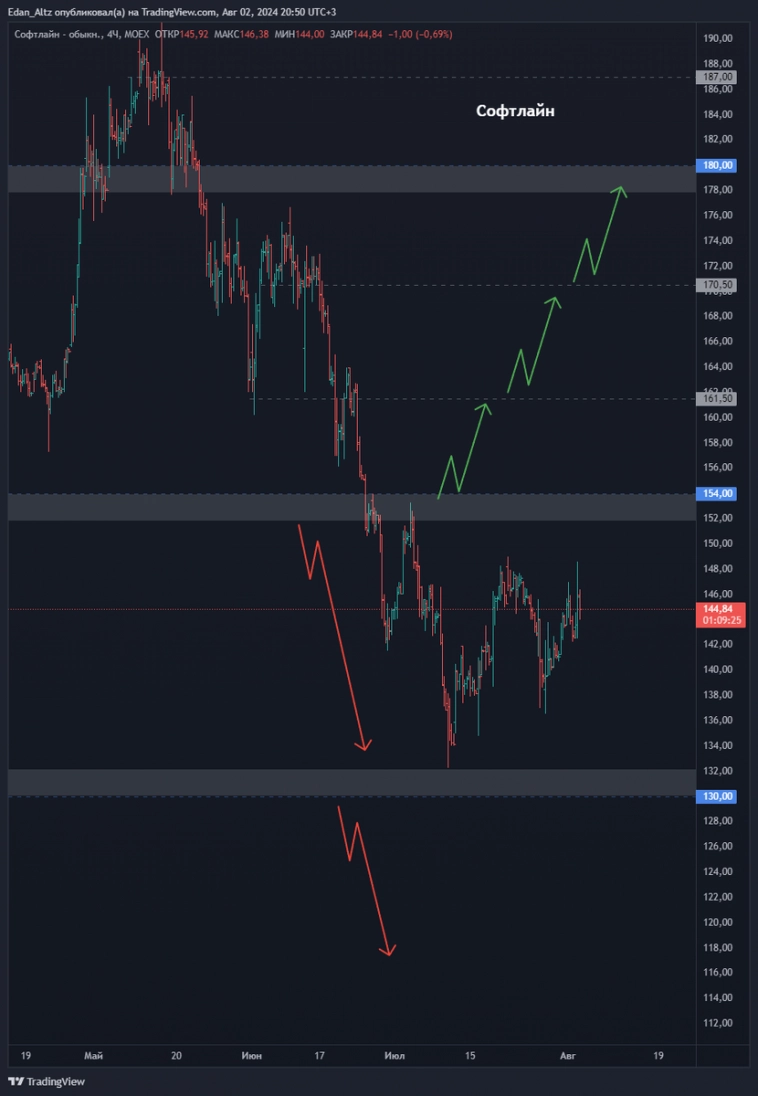Select the blue 180,00 price label
The width and height of the screenshot is (758, 1096).
(x=717, y=166)
